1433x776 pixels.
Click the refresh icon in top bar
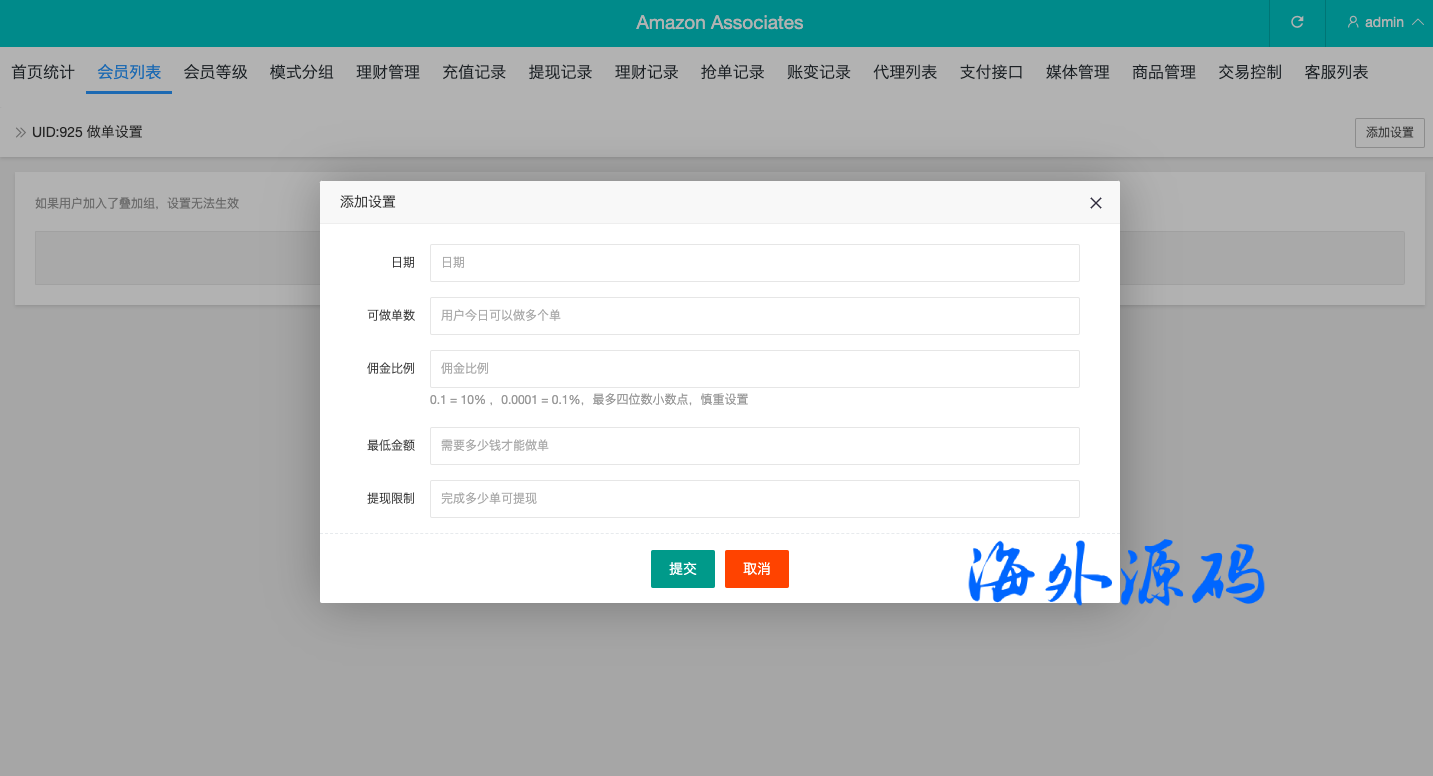pos(1297,22)
